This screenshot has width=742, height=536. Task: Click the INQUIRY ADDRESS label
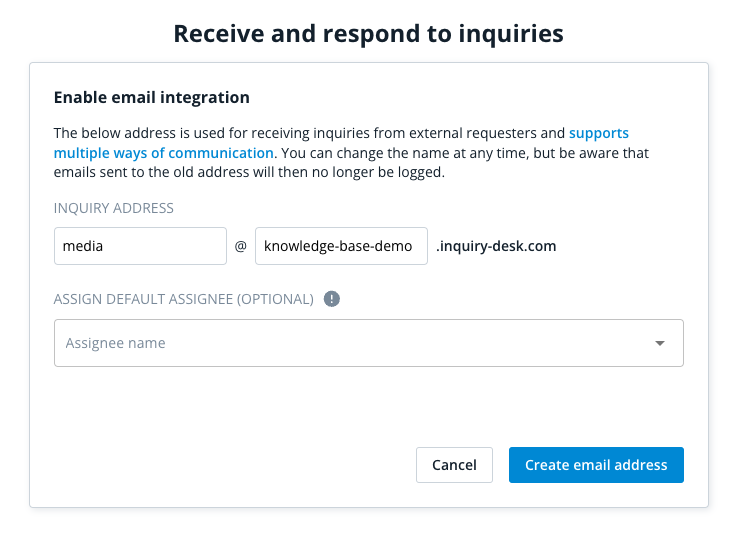(114, 208)
